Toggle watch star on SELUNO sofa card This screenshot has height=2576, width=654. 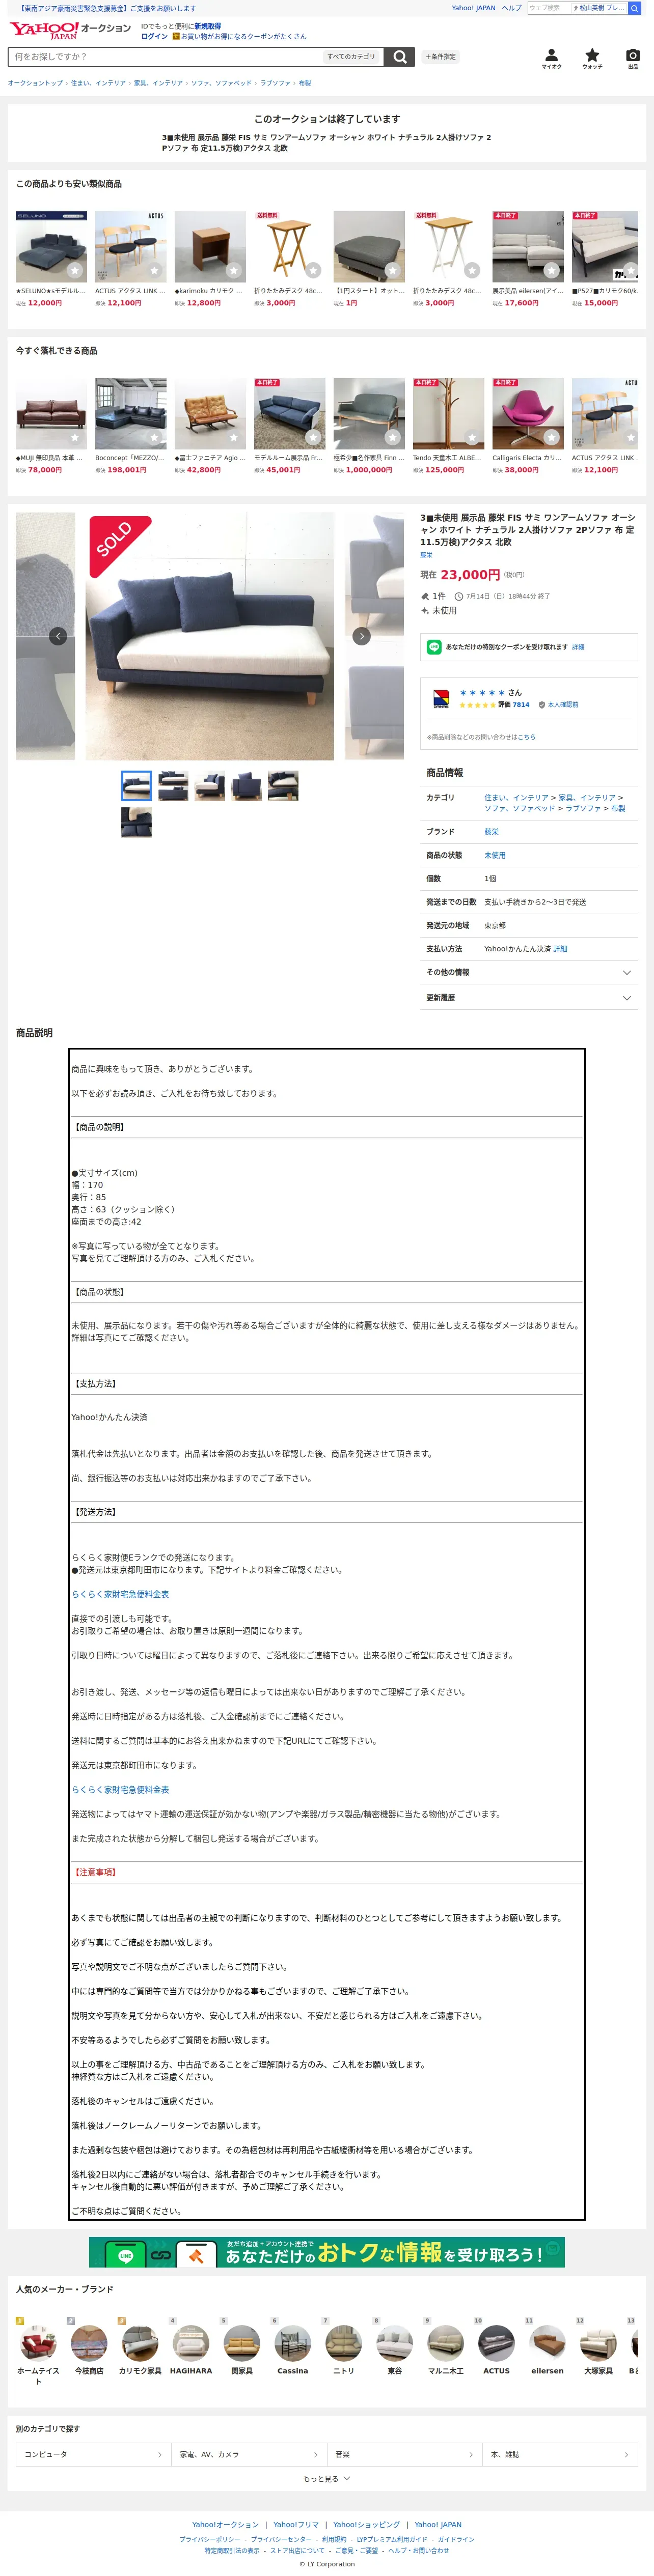(74, 270)
